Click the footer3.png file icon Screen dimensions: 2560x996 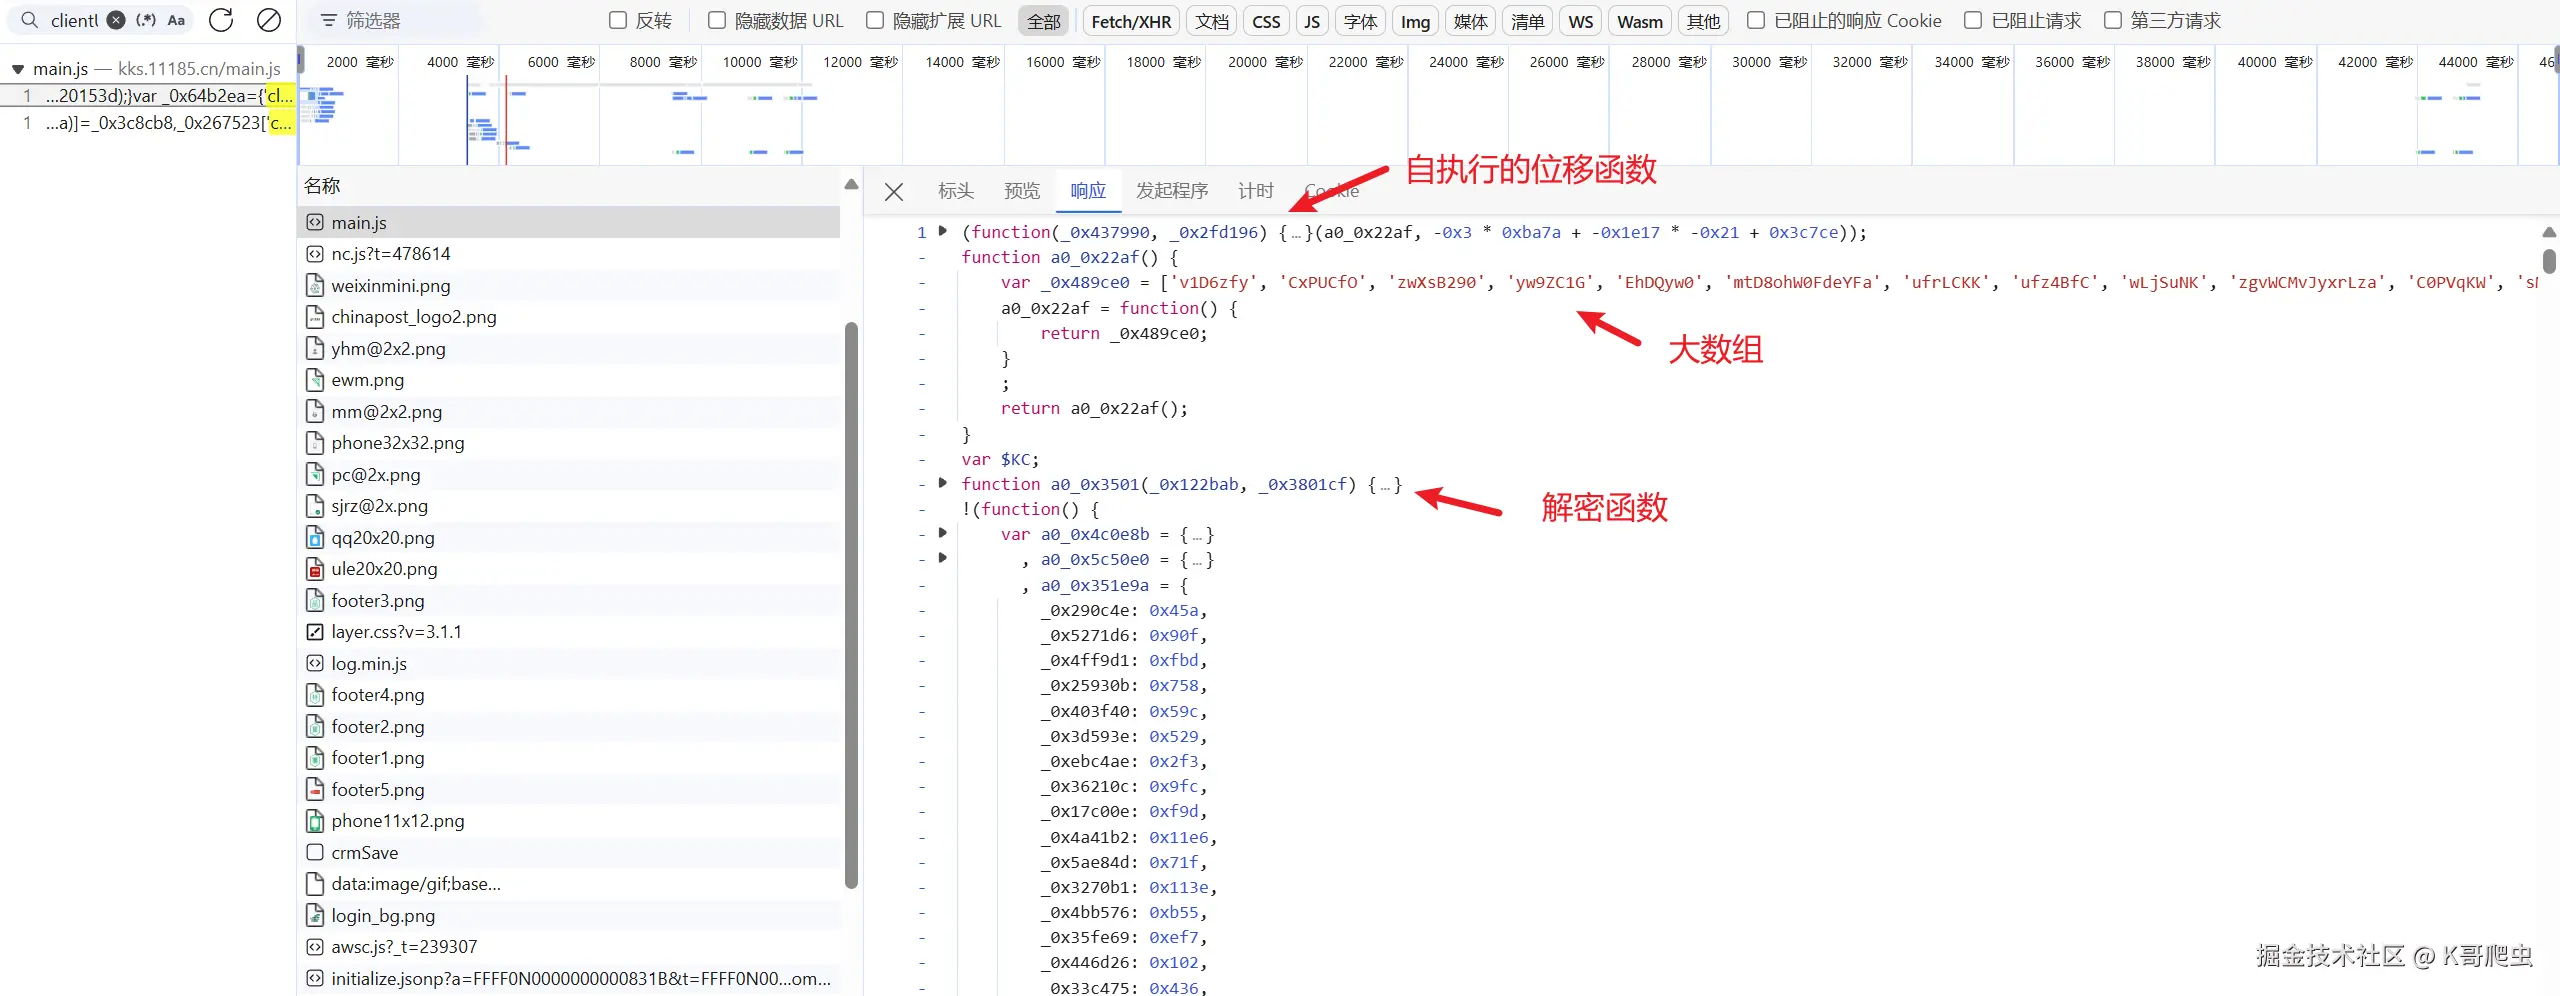314,600
